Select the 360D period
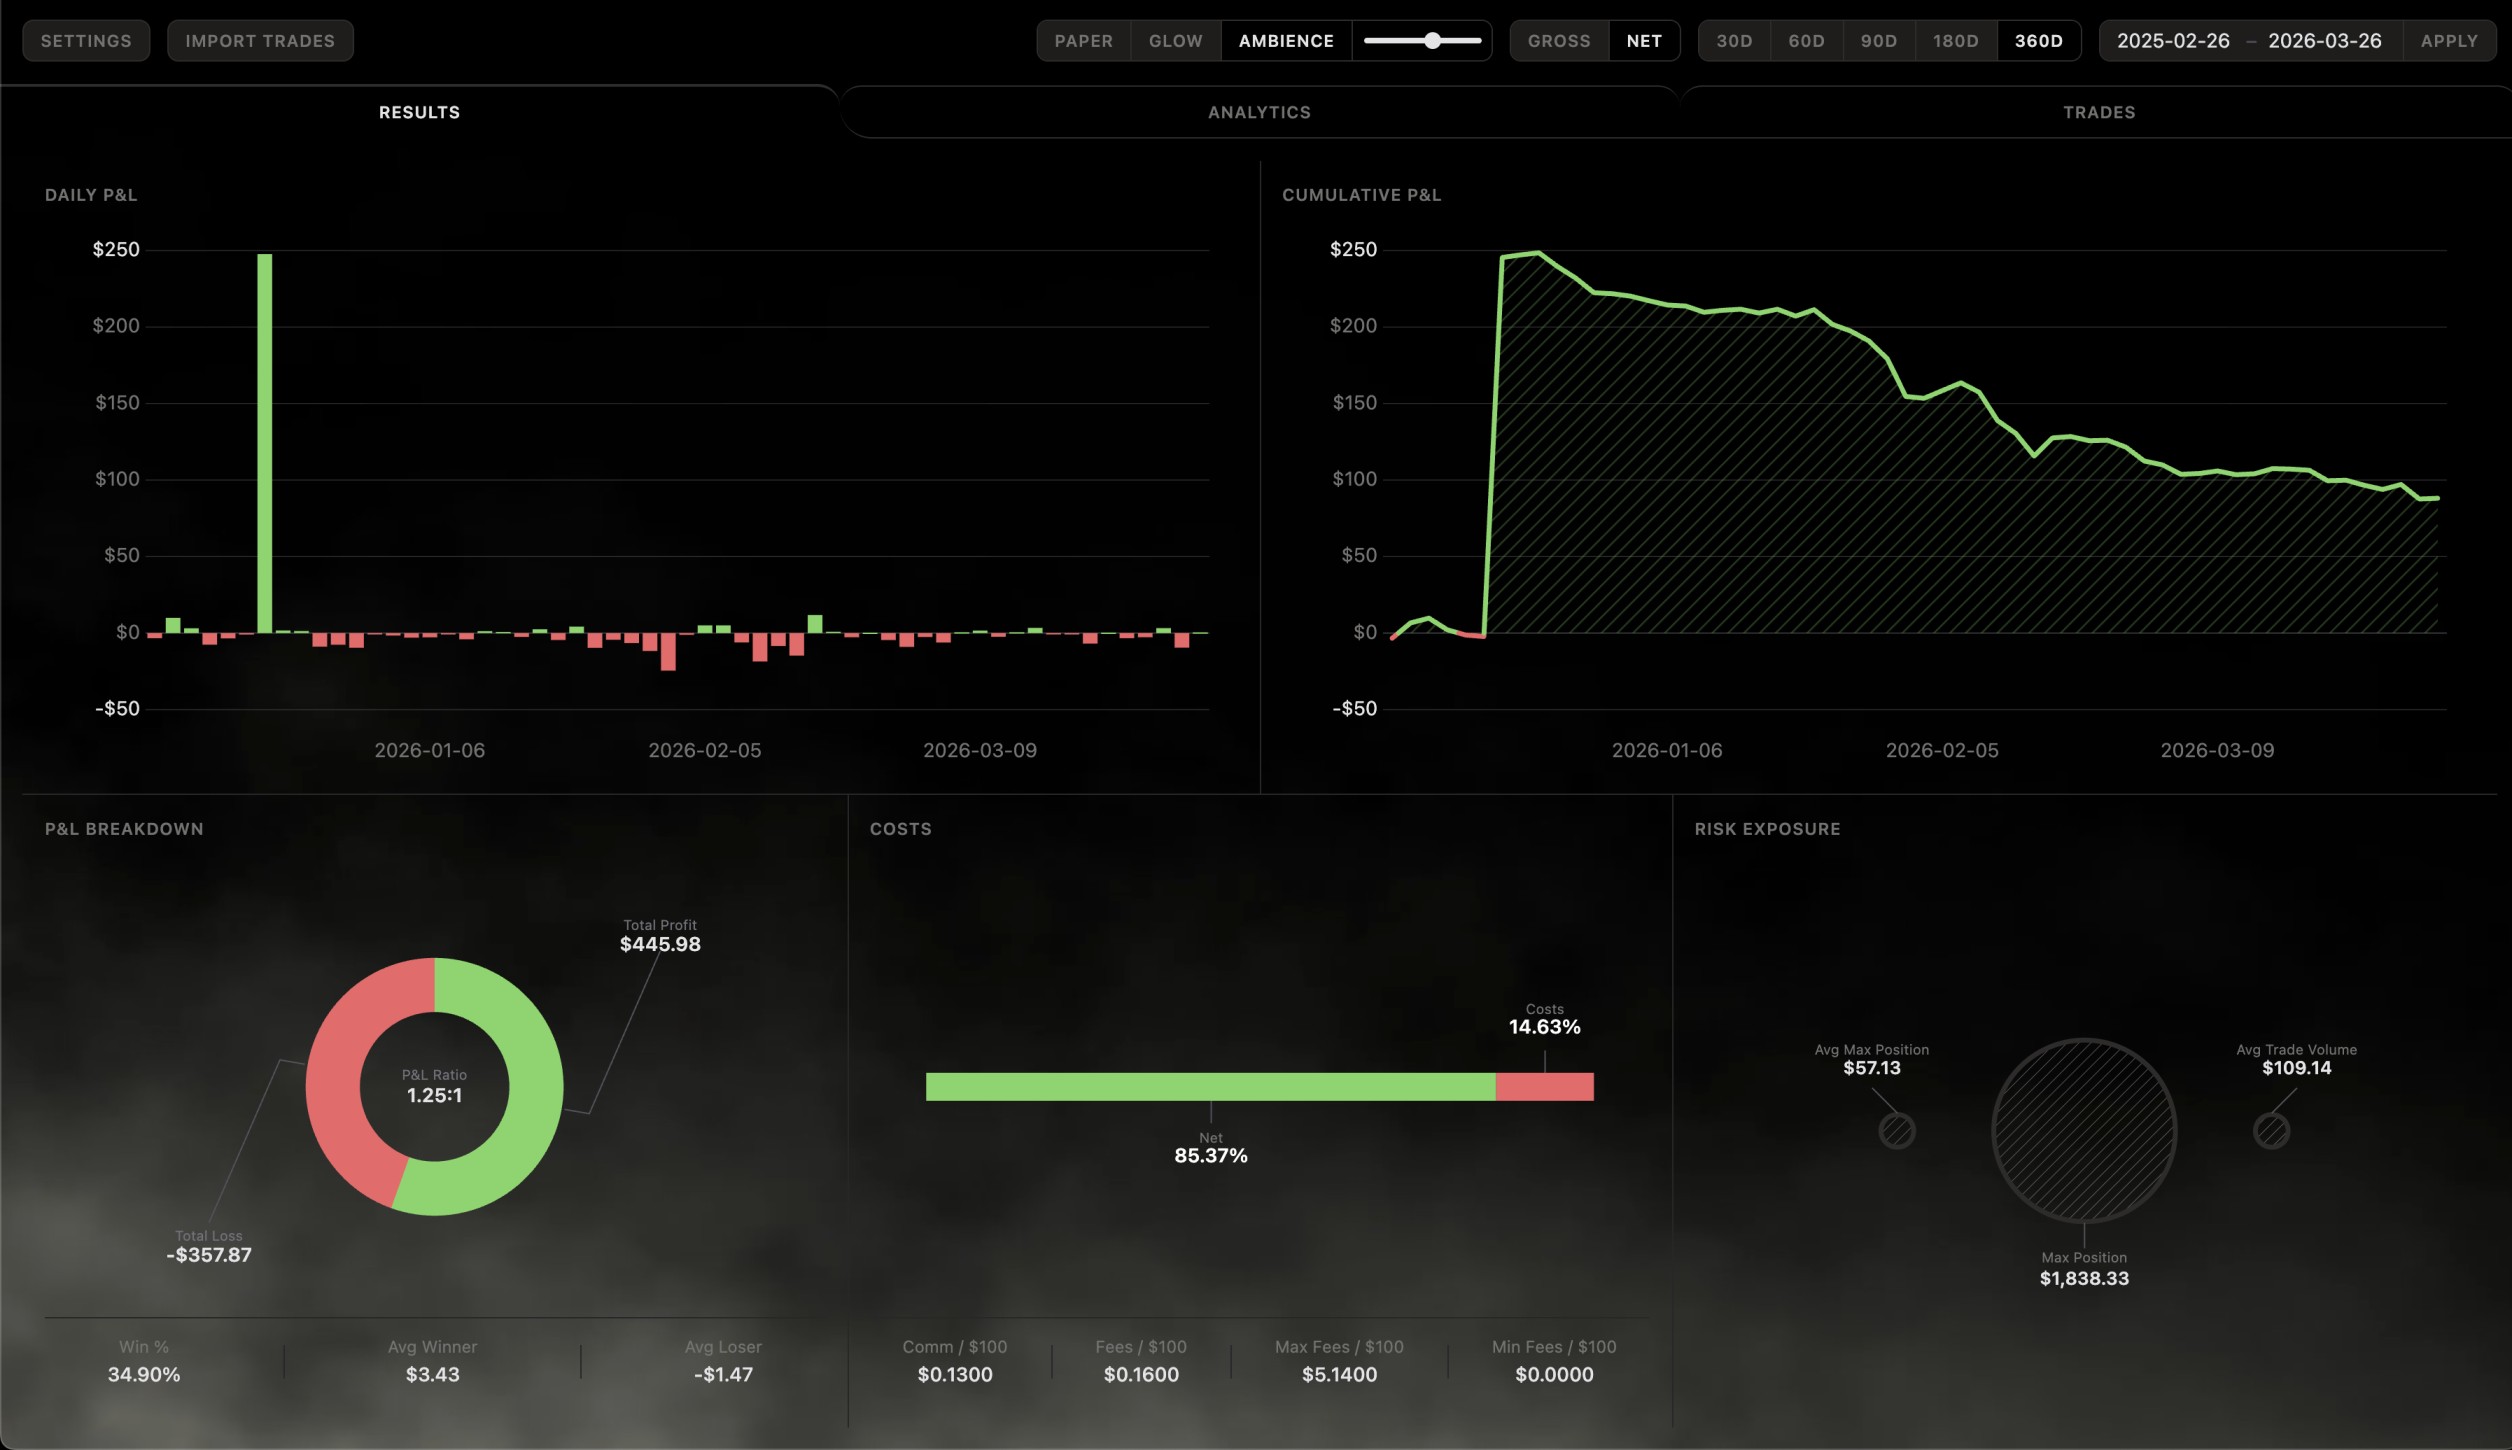Viewport: 2512px width, 1450px height. point(2038,41)
